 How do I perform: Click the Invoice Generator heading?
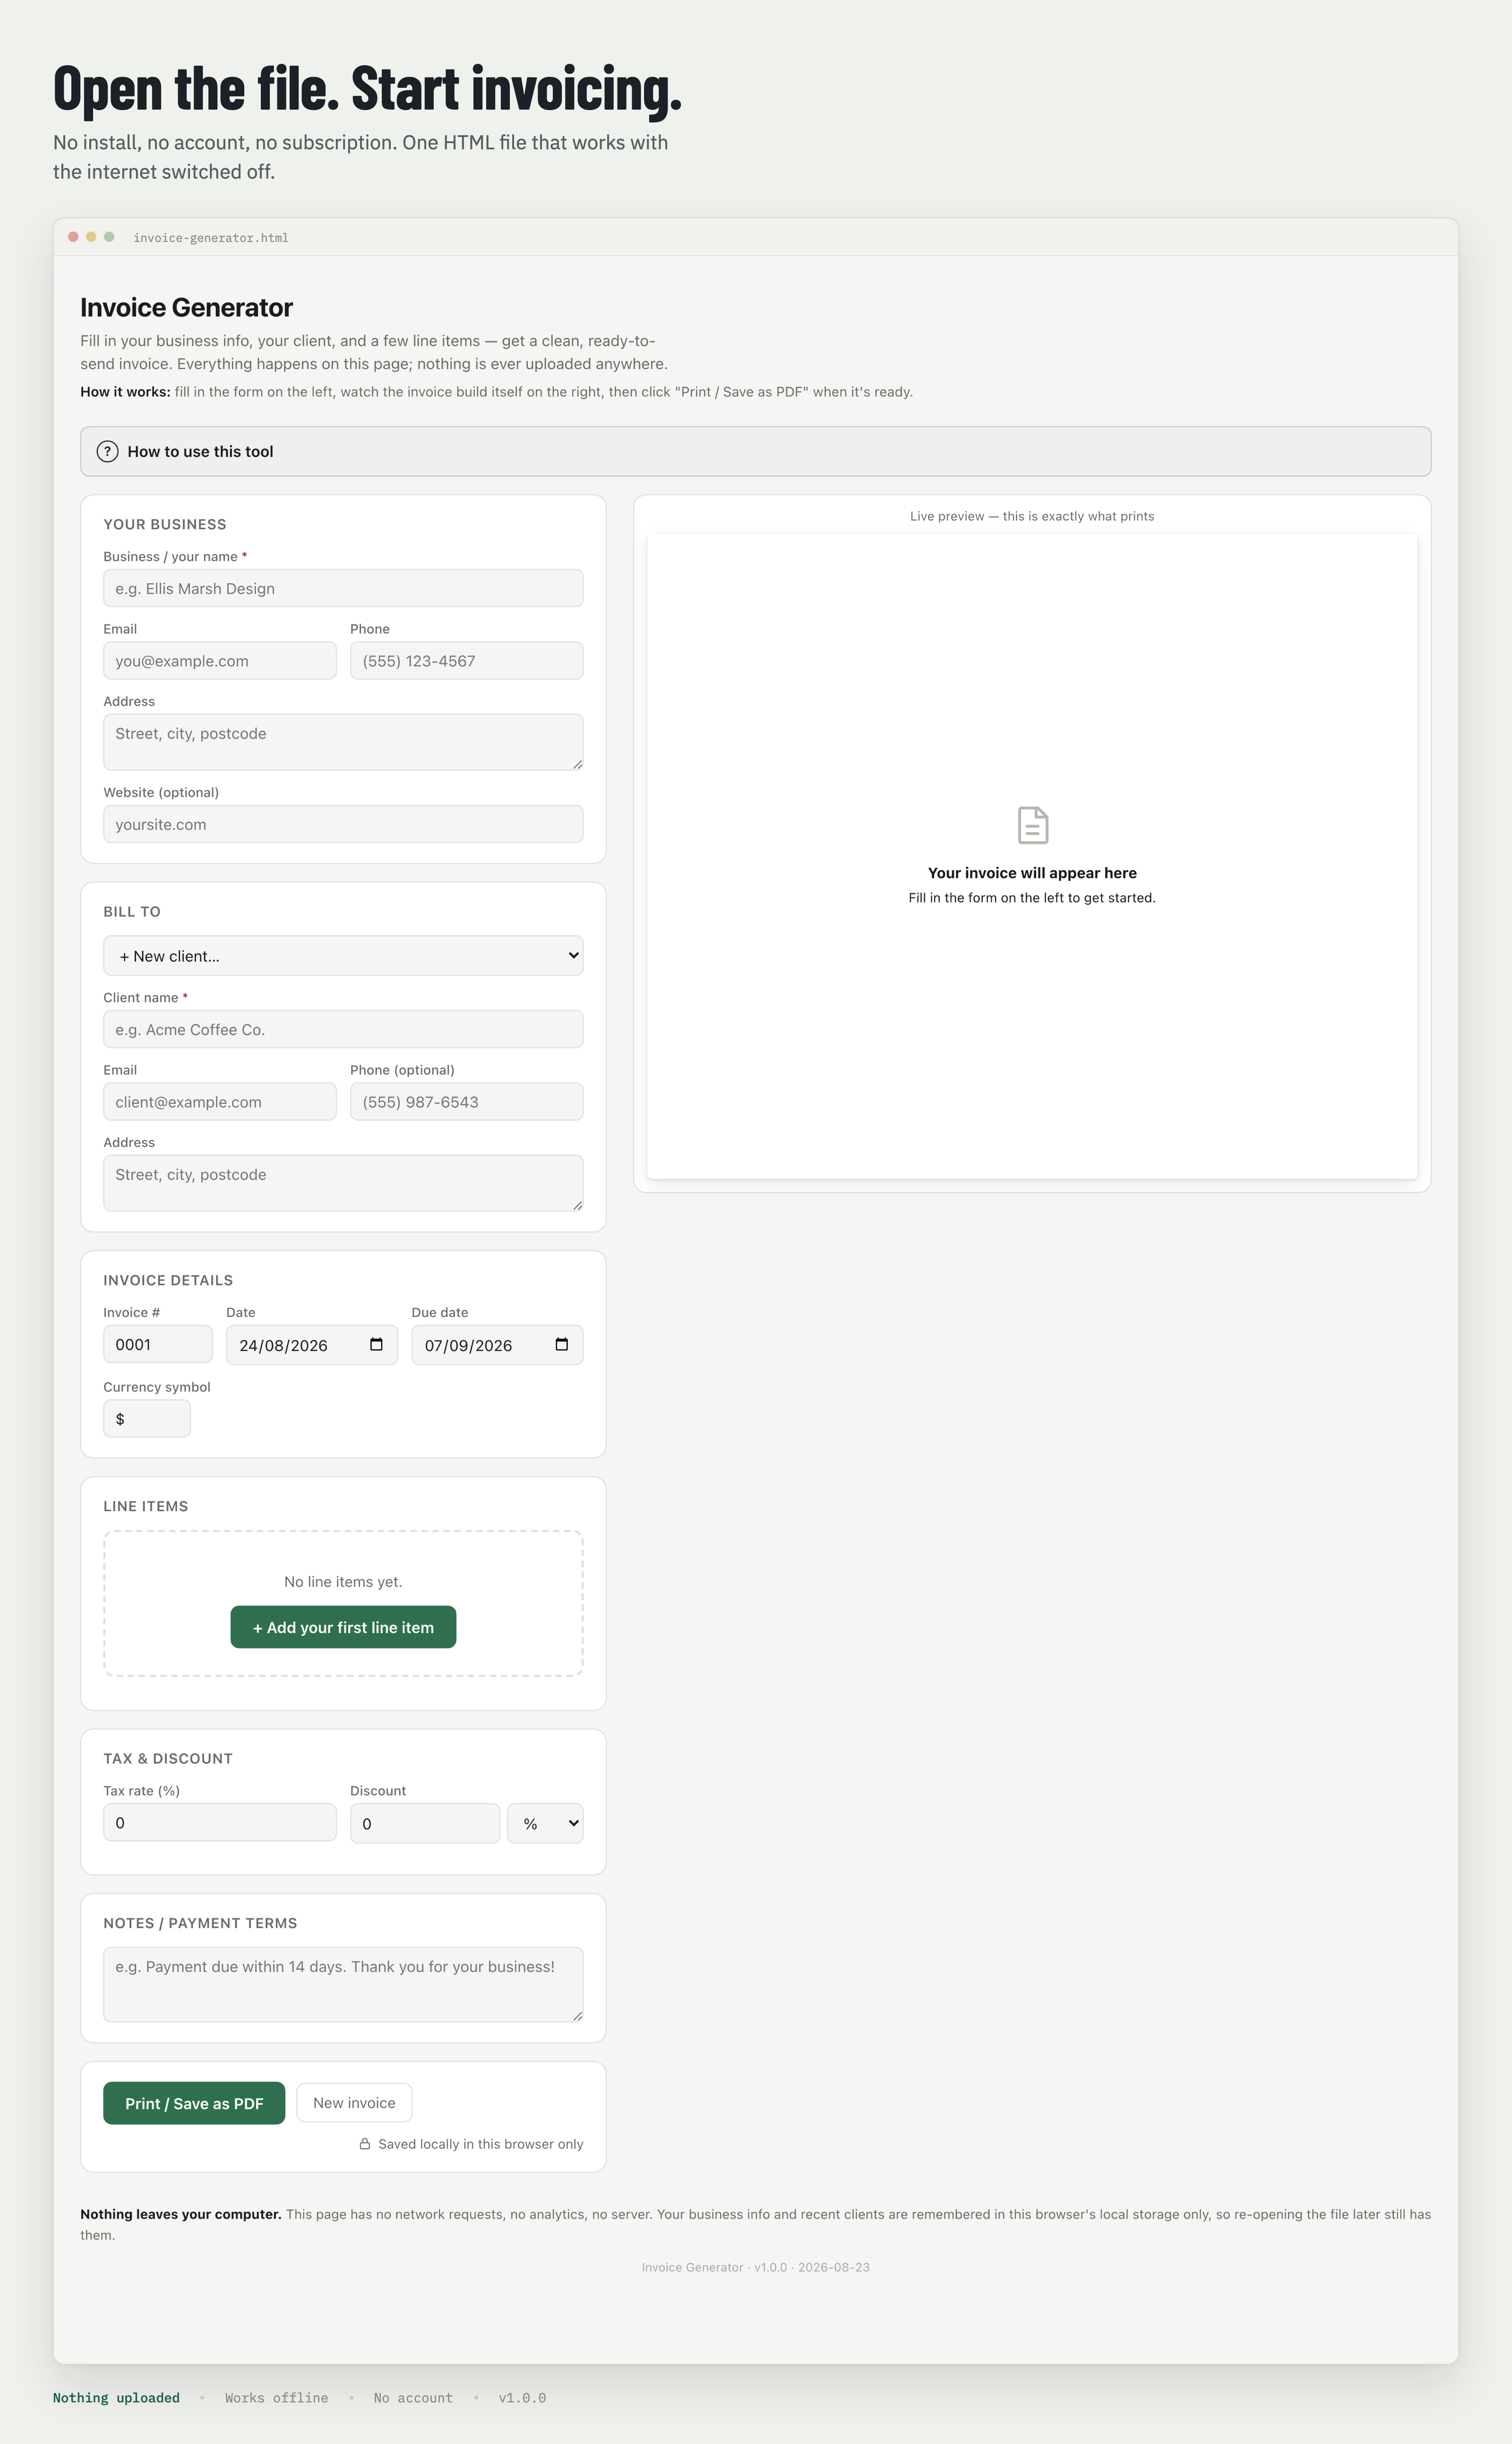coord(187,307)
